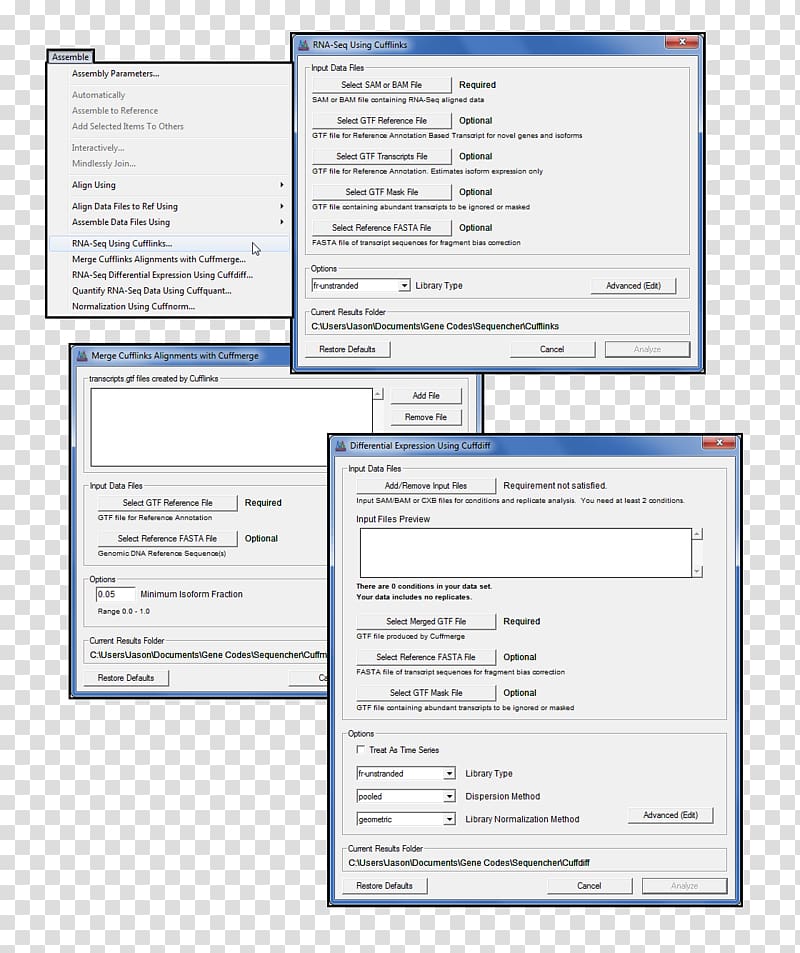Click Add/Remove Input Files button
Viewport: 800px width, 953px height.
[x=426, y=486]
